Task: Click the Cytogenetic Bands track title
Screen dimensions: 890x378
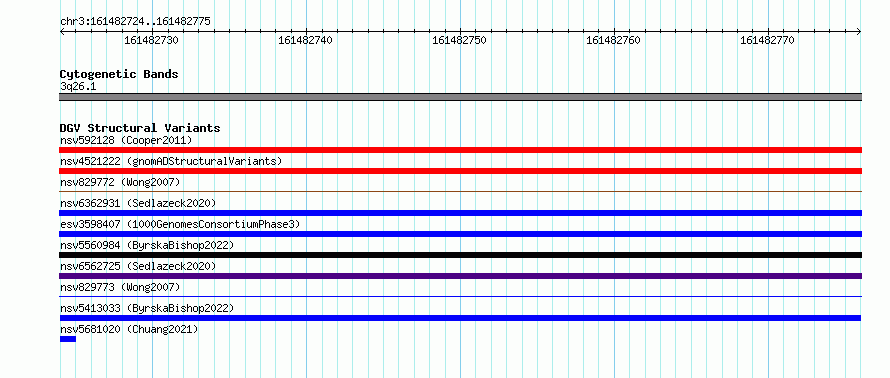Action: (x=119, y=74)
